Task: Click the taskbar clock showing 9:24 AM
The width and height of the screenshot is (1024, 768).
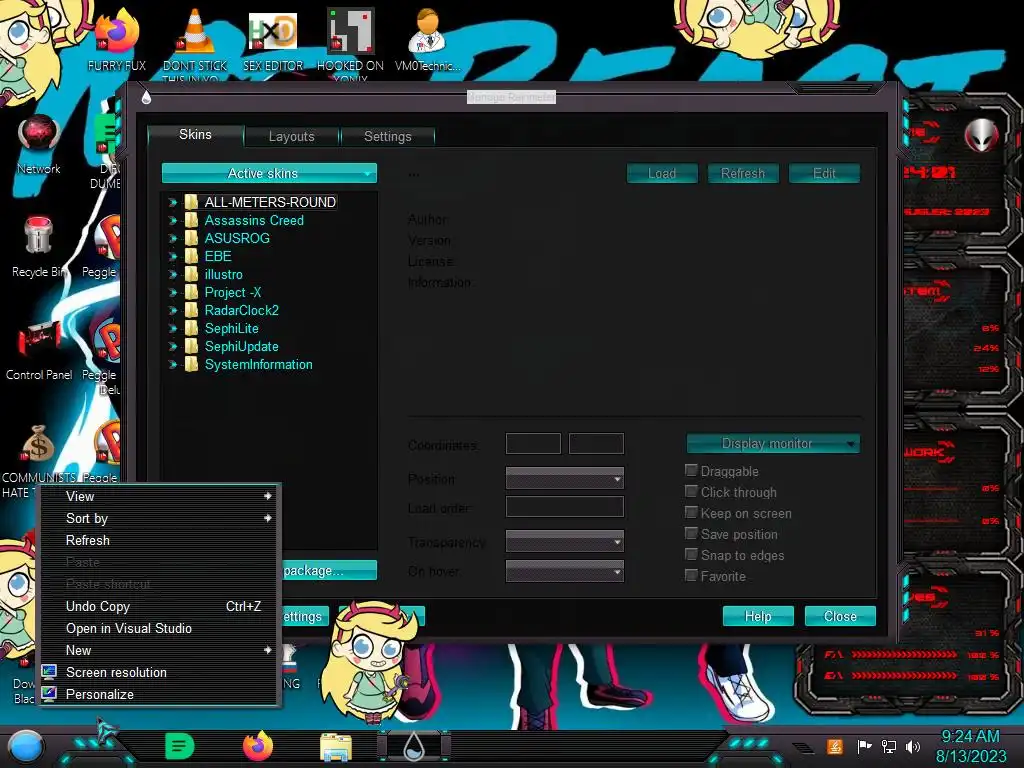Action: click(x=971, y=746)
